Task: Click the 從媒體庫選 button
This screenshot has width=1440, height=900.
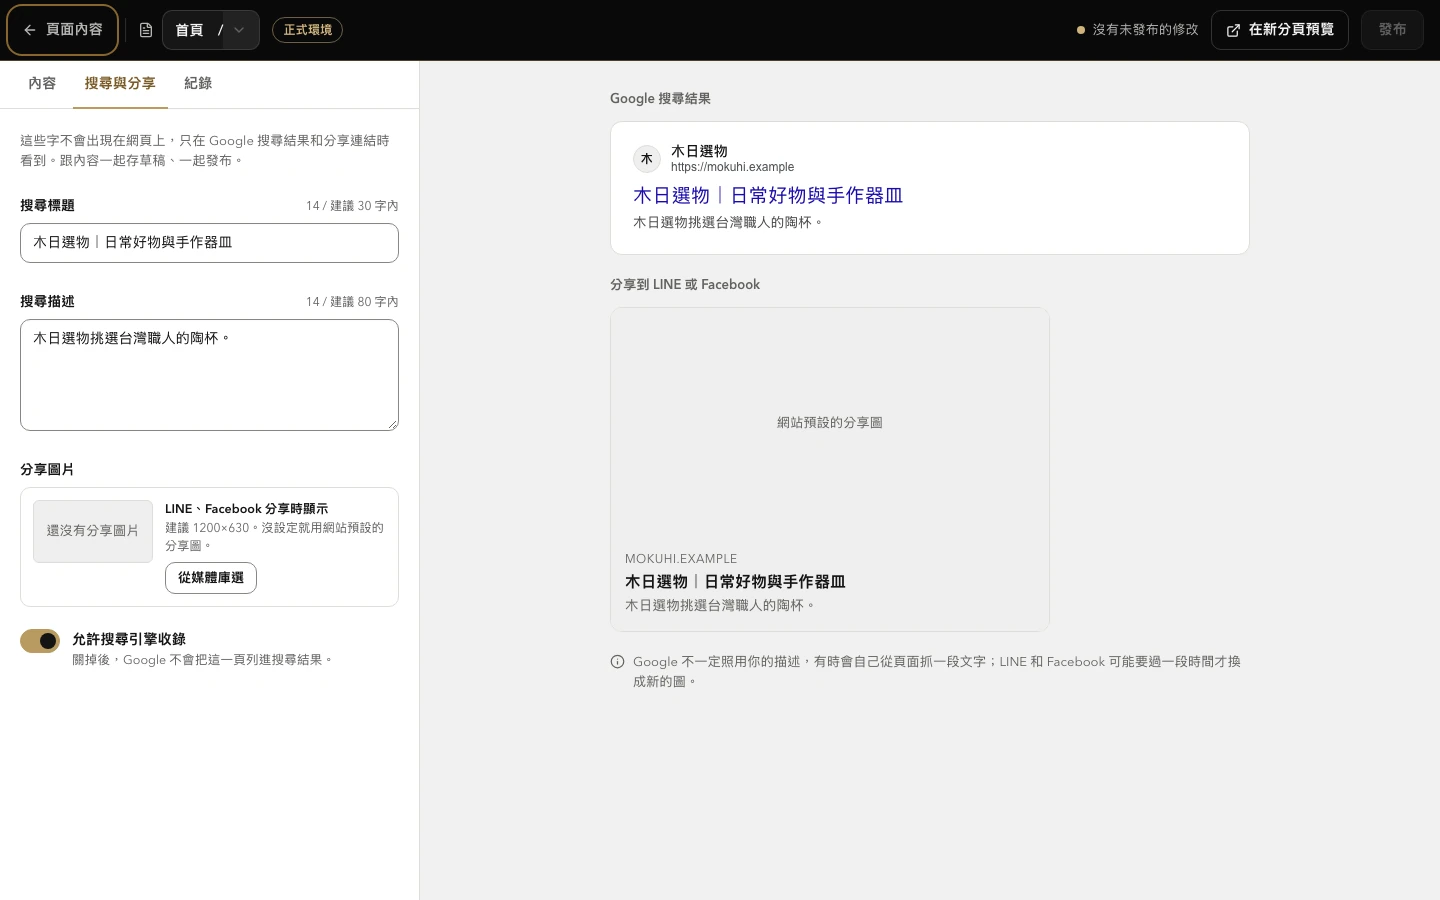Action: coord(211,578)
